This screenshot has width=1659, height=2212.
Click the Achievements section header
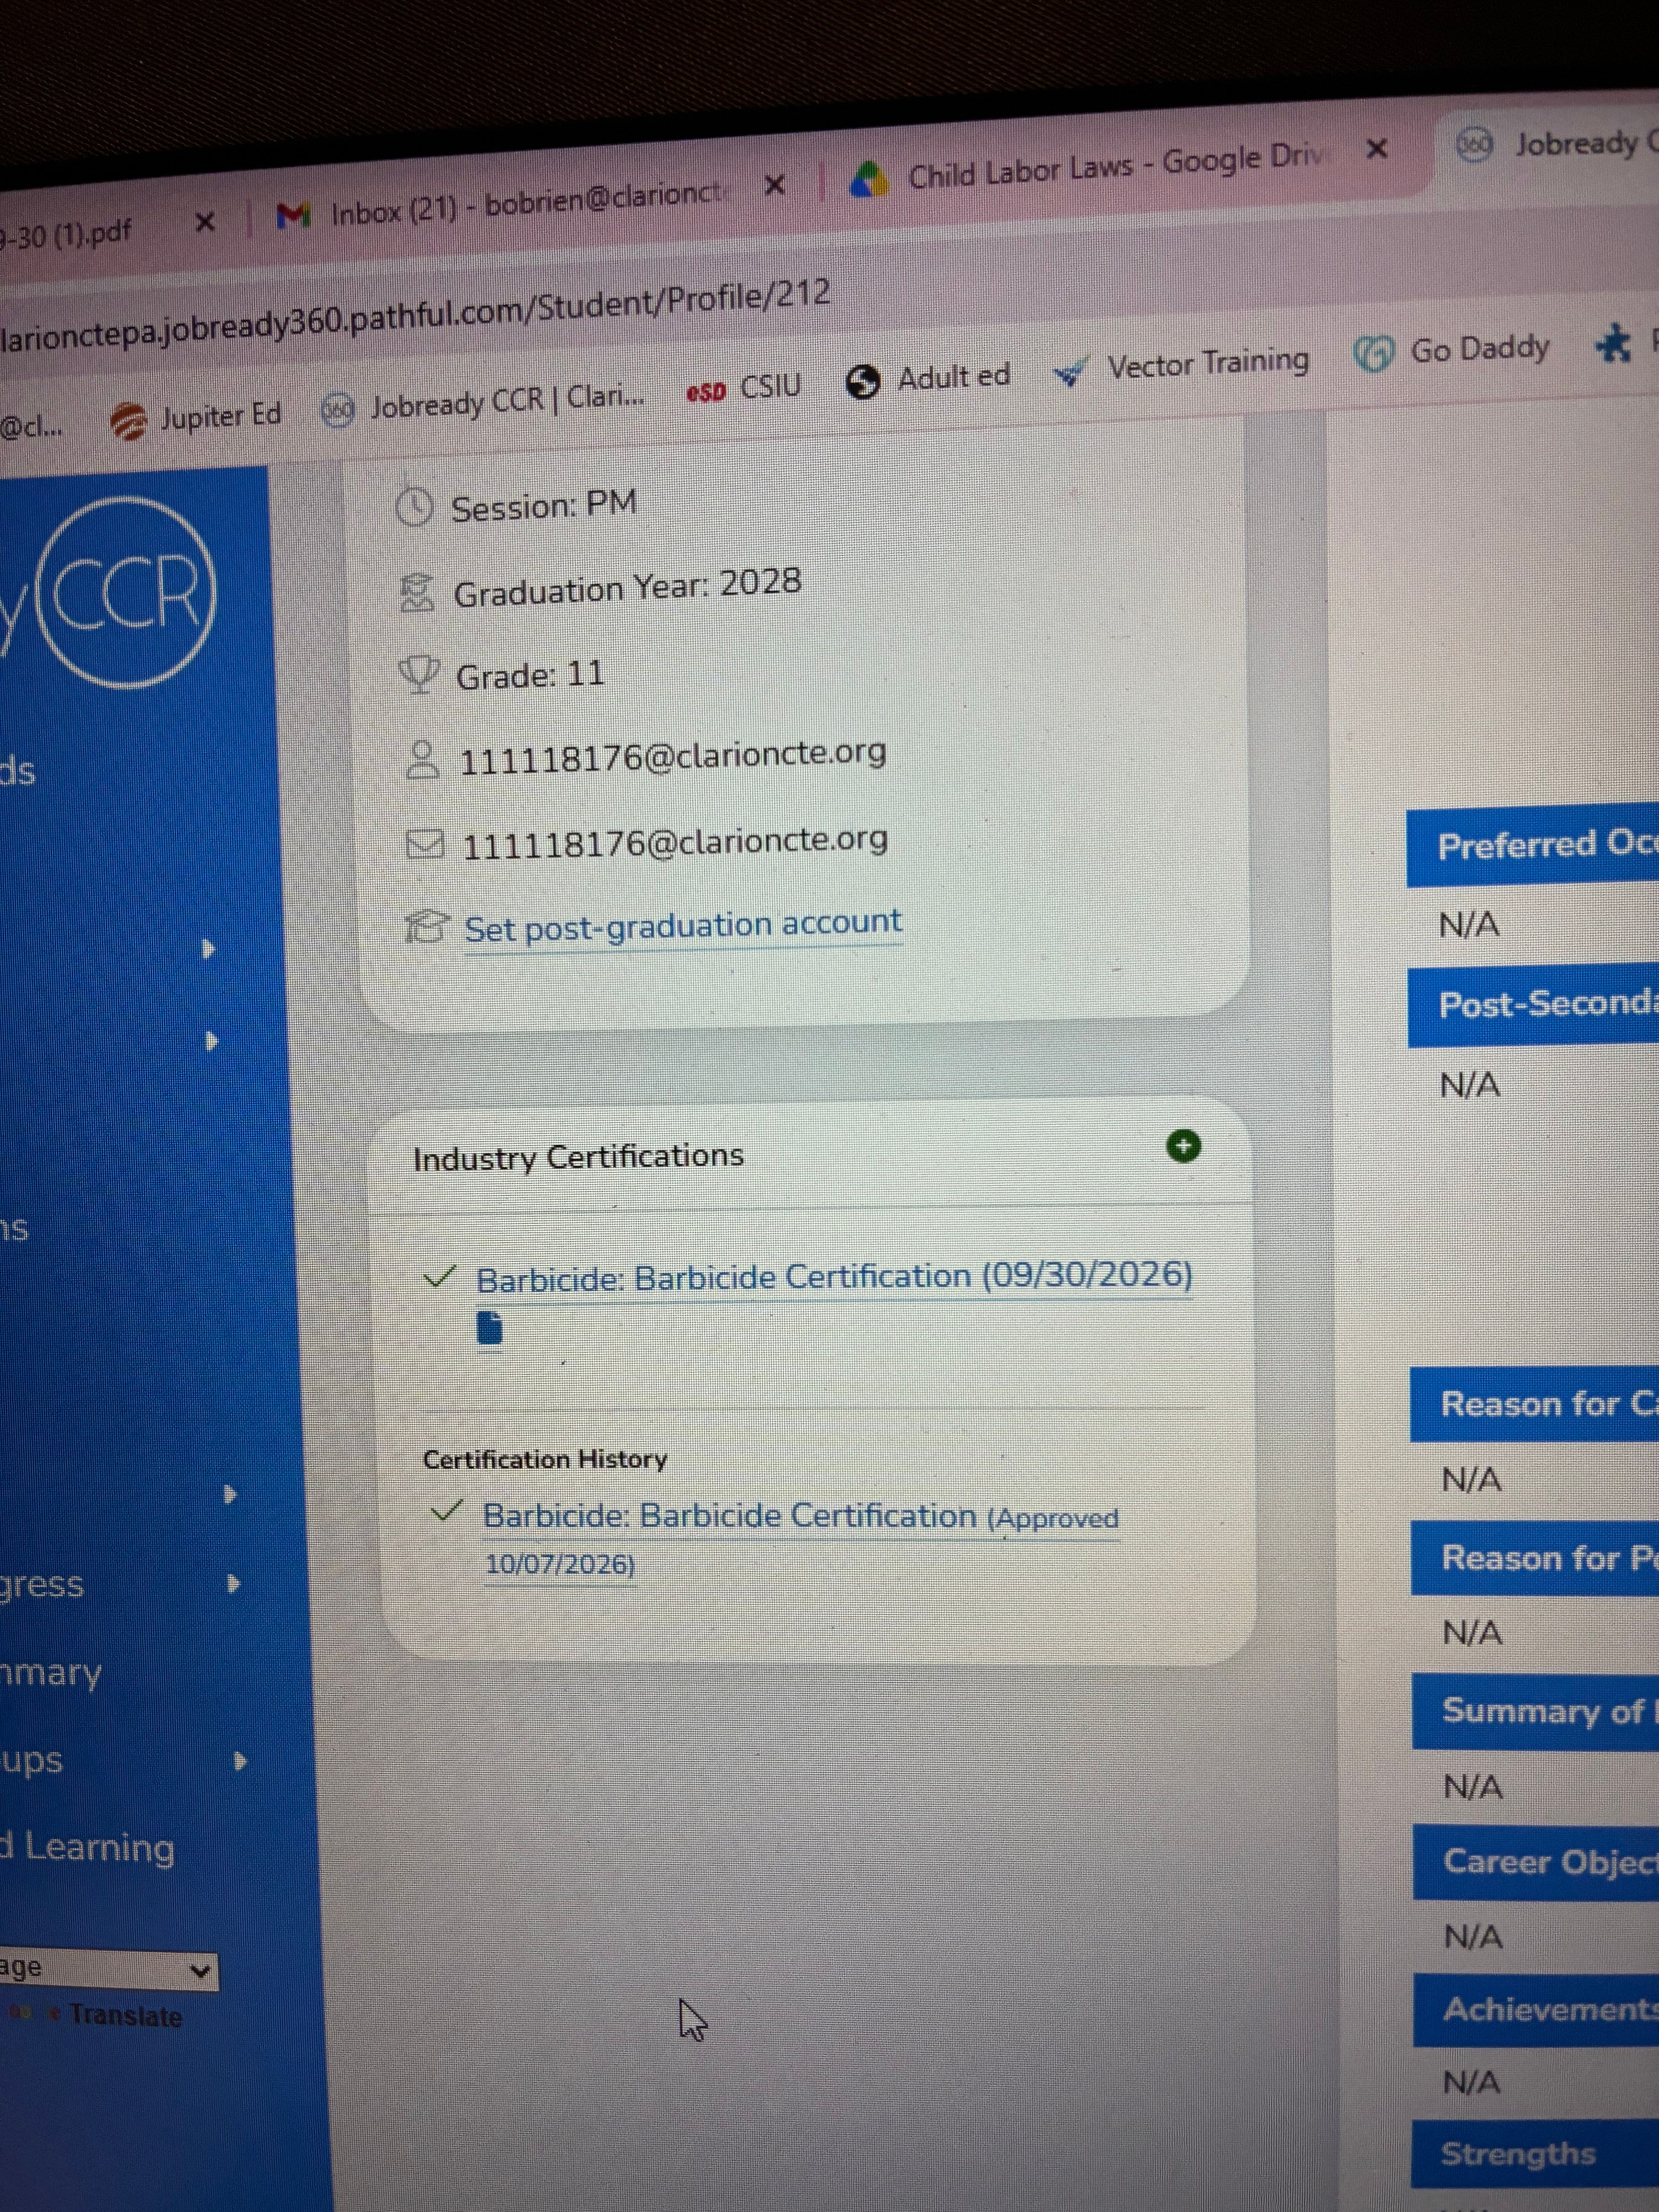[x=1536, y=2009]
